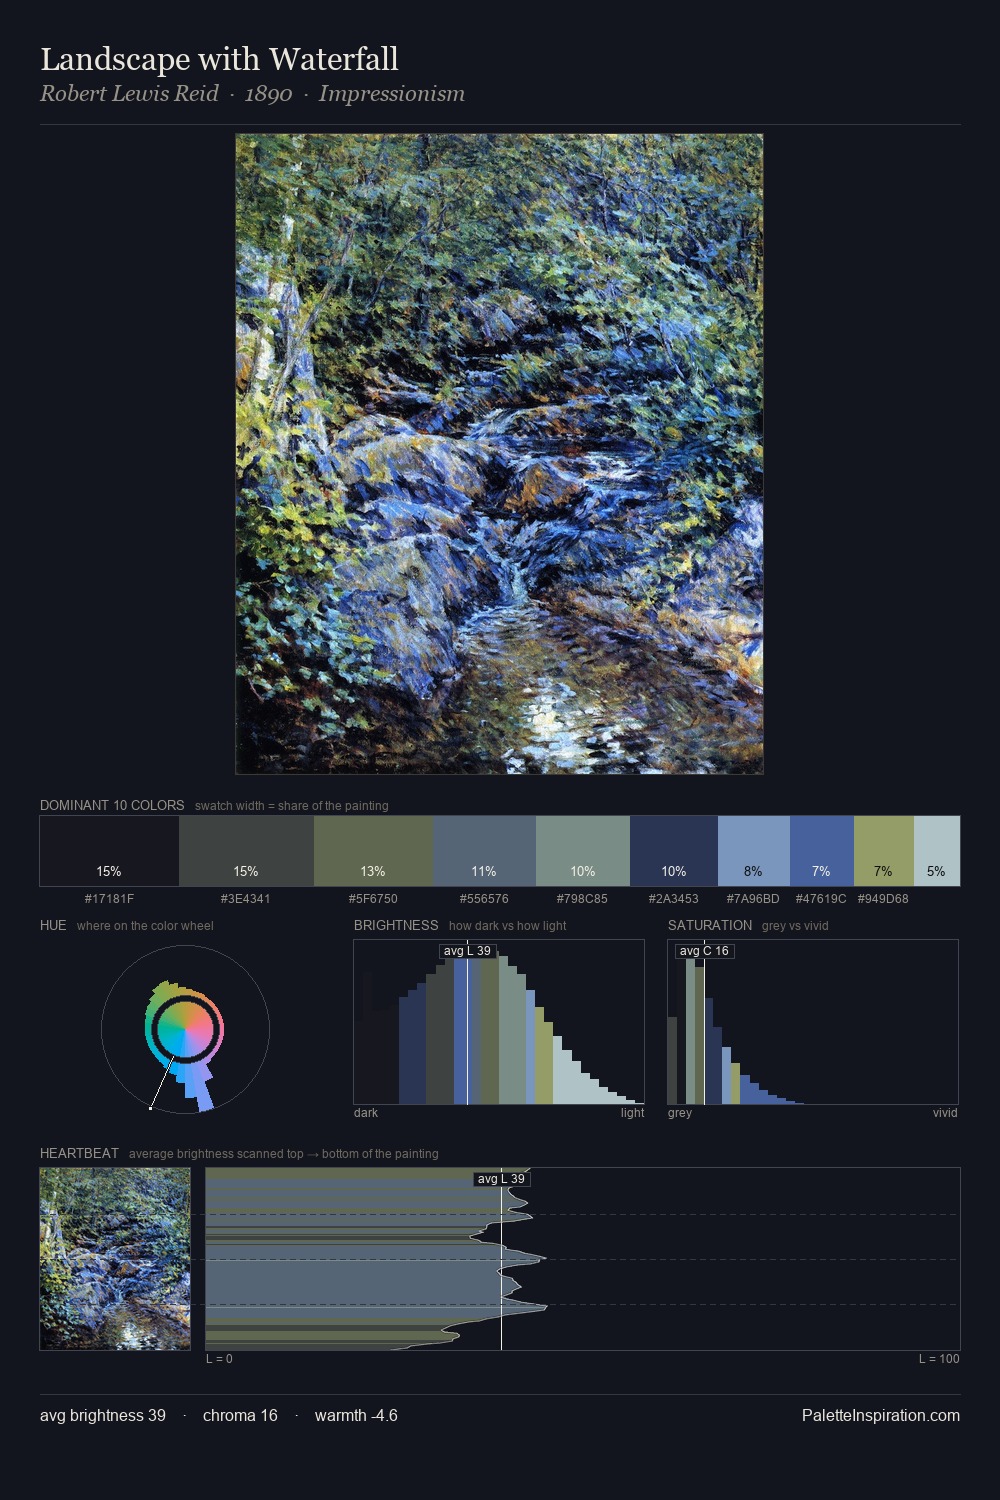The width and height of the screenshot is (1000, 1500).
Task: Click the 'avg L 39' label in Heartbeat
Action: 501,1179
